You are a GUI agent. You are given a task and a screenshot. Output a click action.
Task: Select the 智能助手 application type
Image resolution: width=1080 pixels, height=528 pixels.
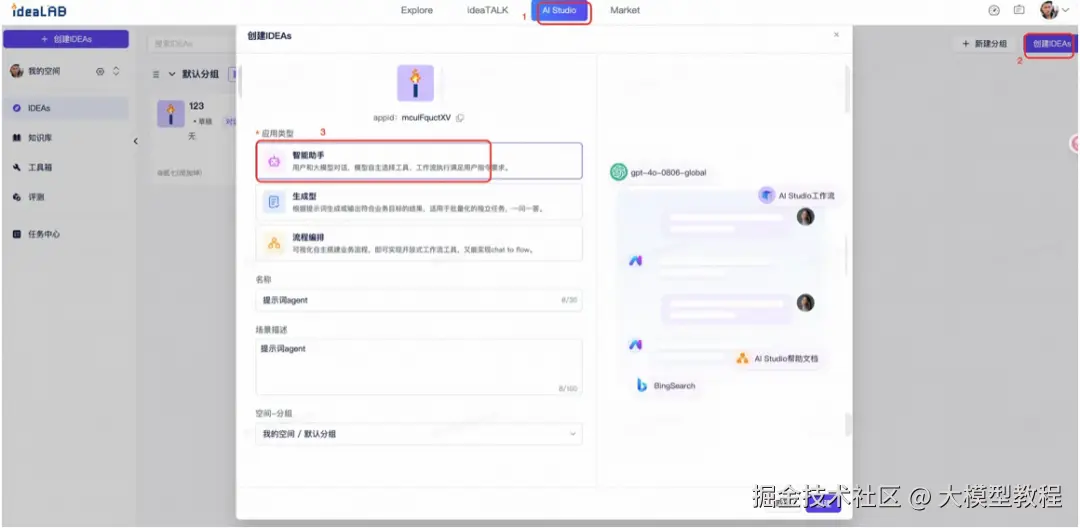click(x=419, y=161)
